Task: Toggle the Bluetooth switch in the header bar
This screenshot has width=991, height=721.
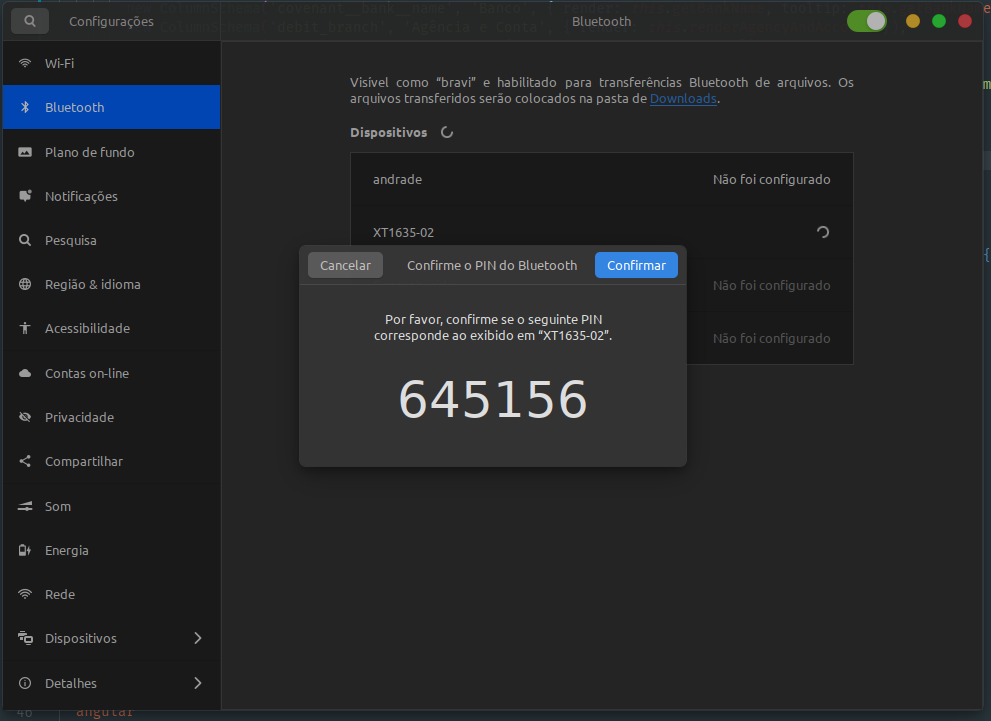Action: pos(866,21)
